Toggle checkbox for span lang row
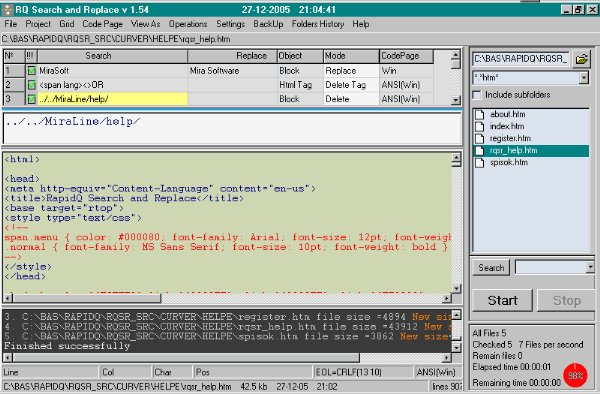Viewport: 600px width, 394px height. [32, 85]
